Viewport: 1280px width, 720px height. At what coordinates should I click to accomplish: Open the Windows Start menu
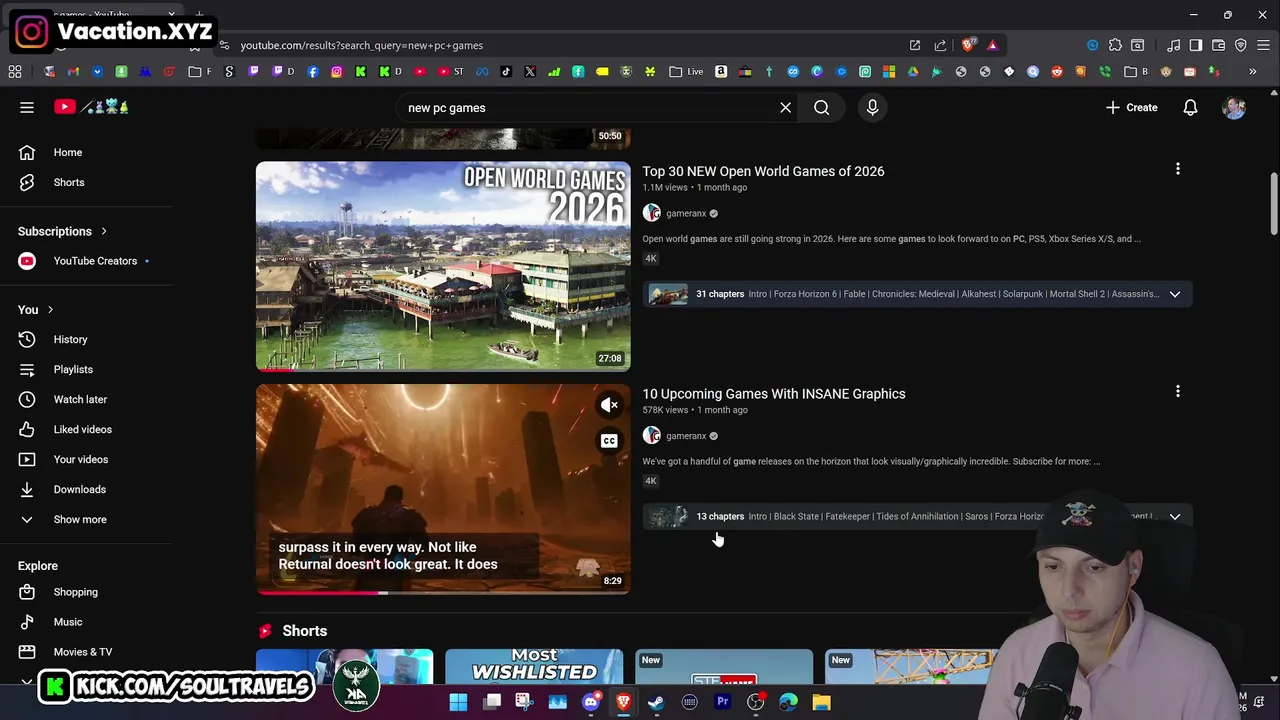tap(458, 702)
